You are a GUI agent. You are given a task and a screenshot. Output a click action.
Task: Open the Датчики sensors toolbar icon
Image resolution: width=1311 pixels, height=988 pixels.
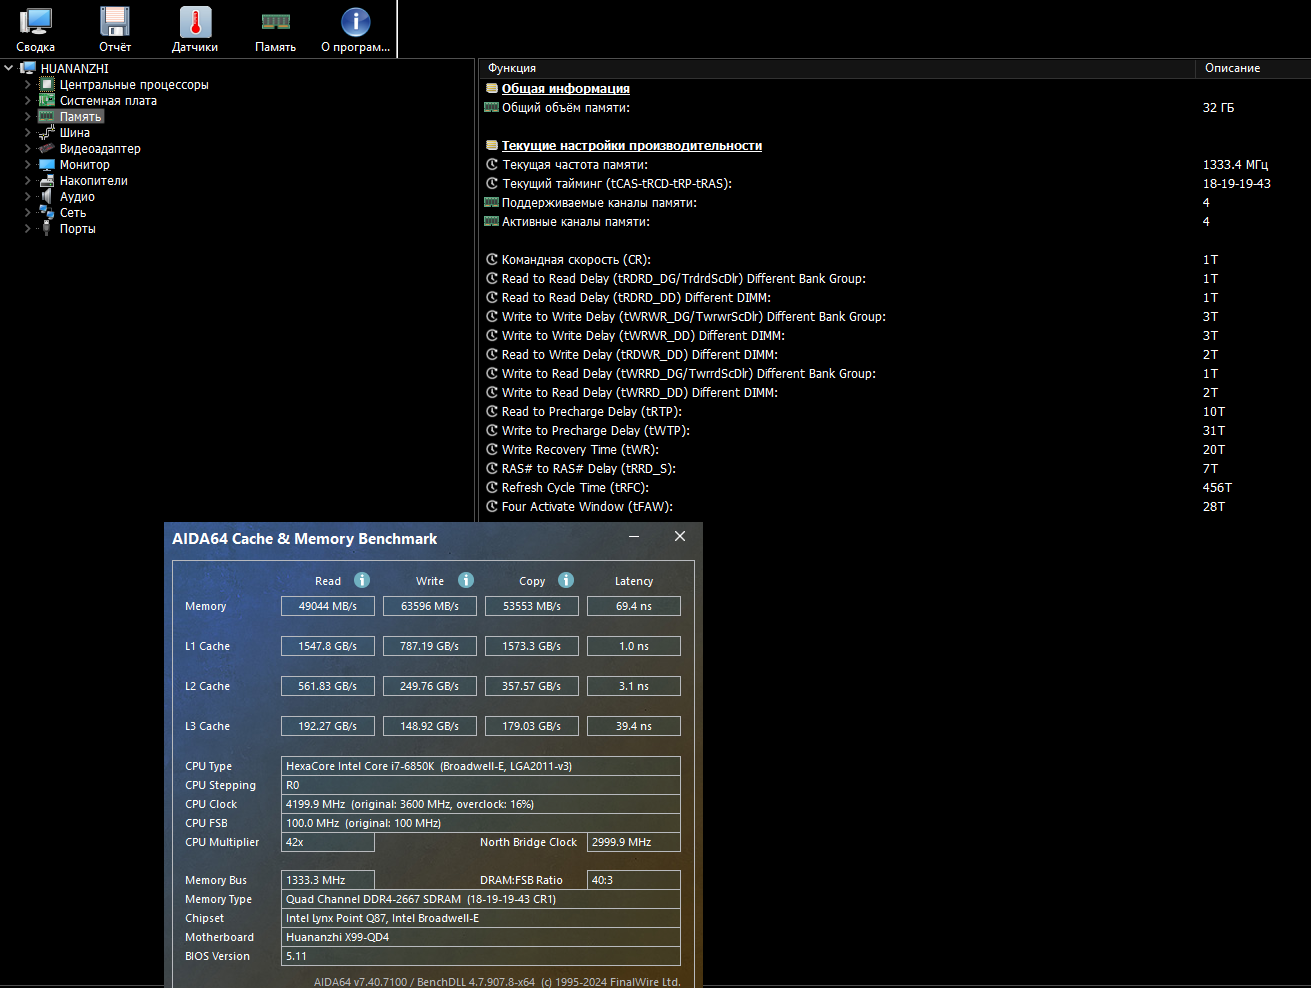[x=195, y=22]
